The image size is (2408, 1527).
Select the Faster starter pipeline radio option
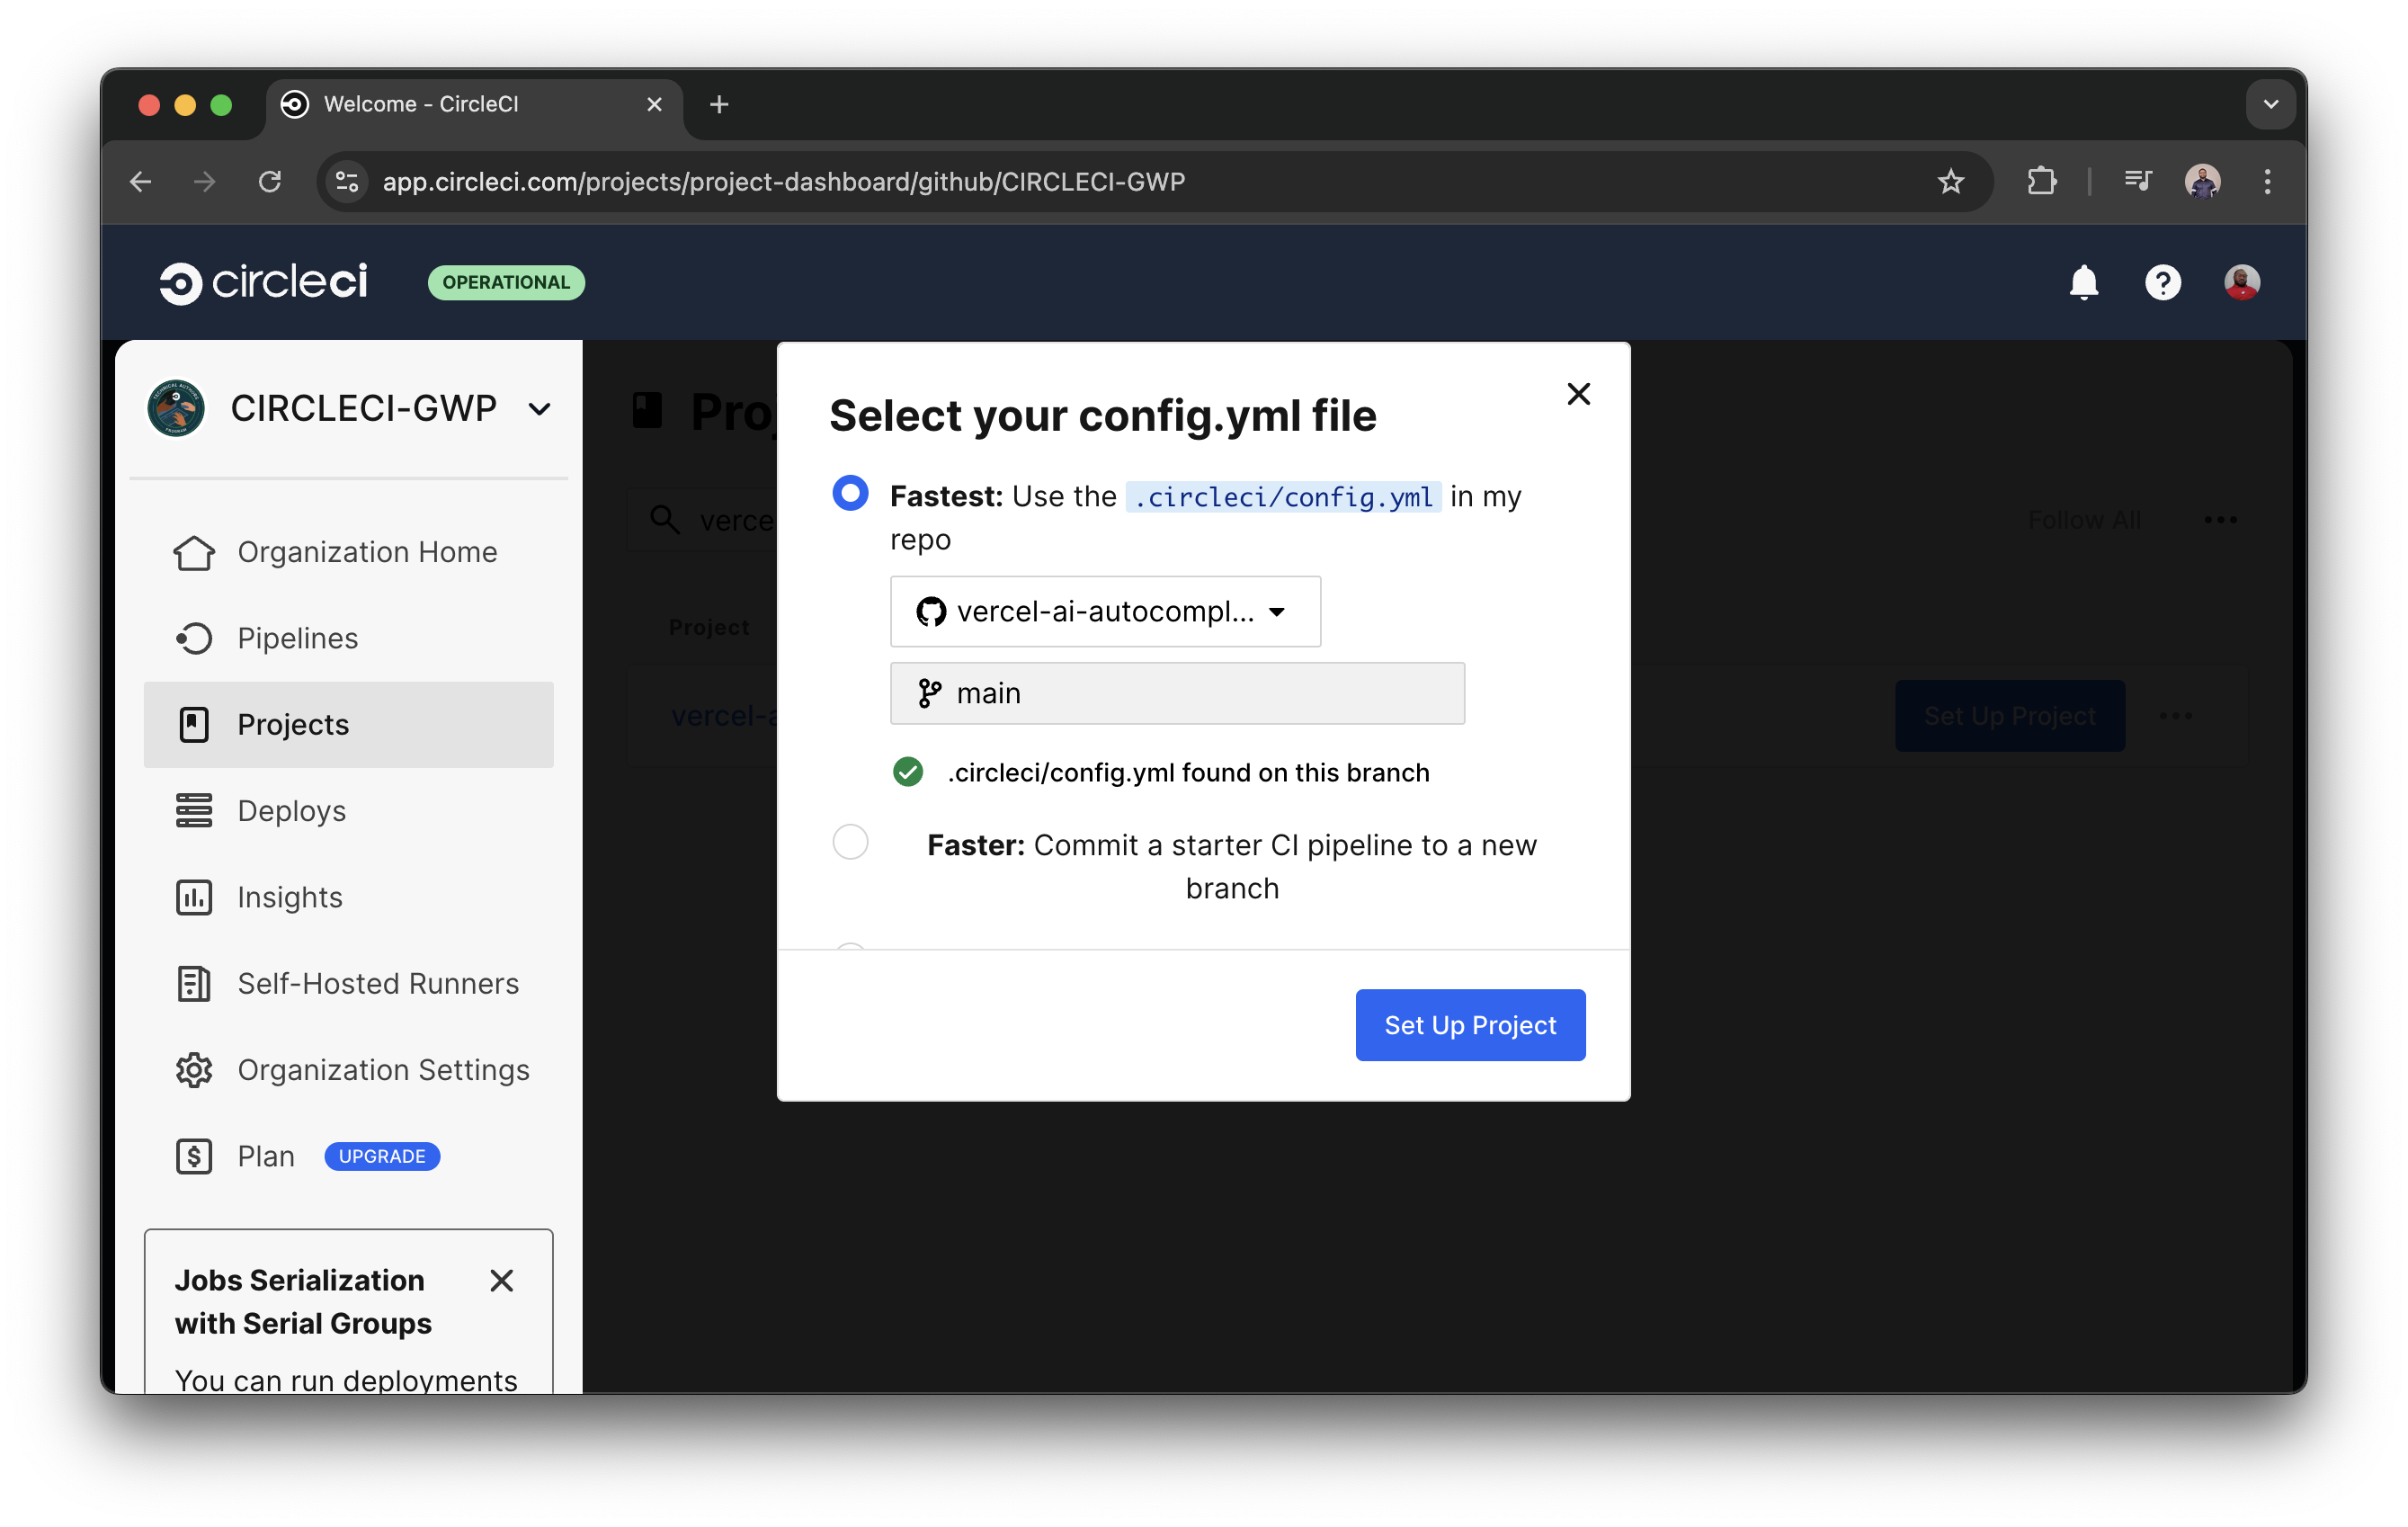[850, 842]
